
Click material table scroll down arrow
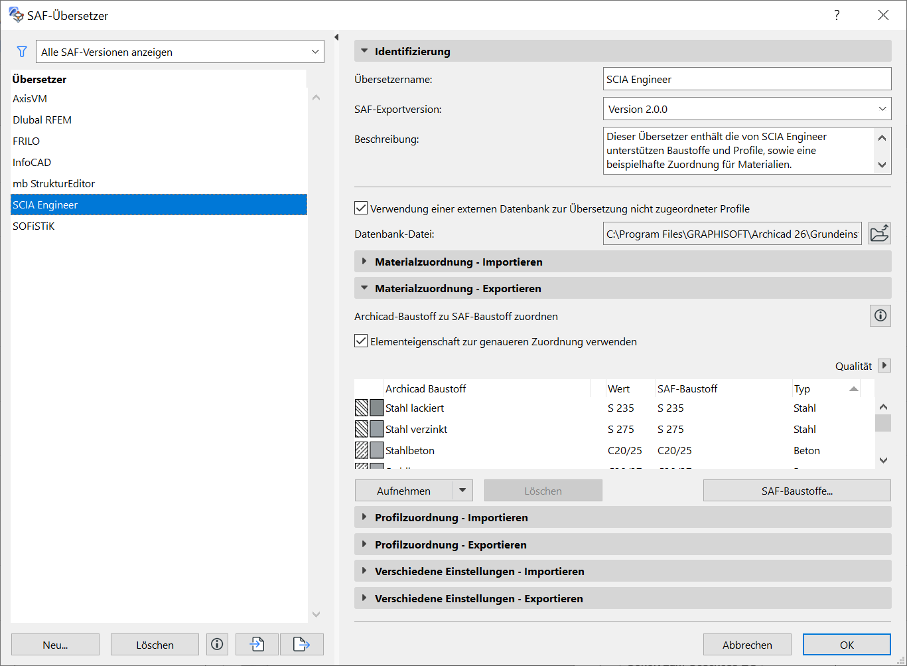click(883, 460)
